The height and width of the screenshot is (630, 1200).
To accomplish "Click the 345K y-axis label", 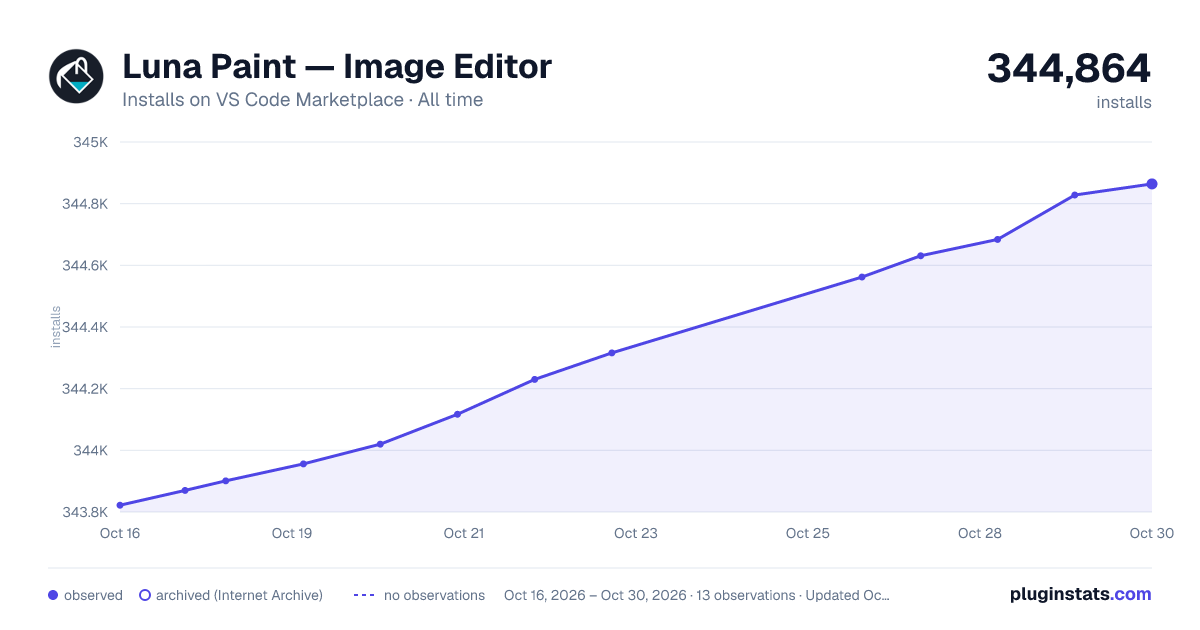I will 90,142.
